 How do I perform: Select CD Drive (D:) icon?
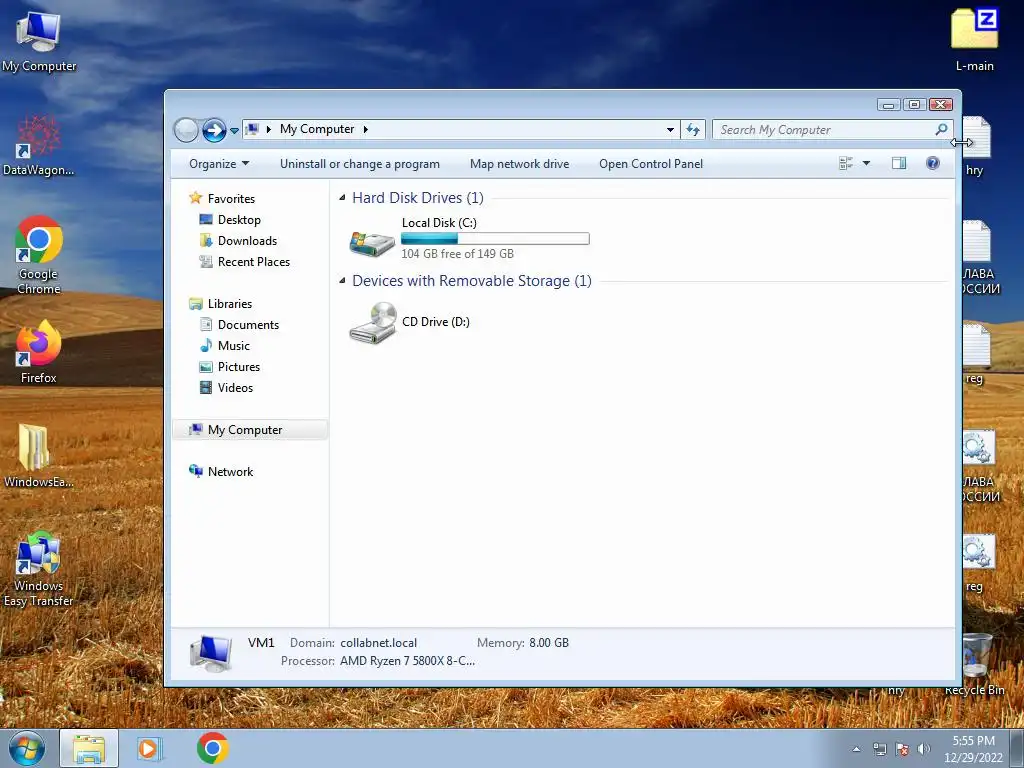click(x=372, y=323)
